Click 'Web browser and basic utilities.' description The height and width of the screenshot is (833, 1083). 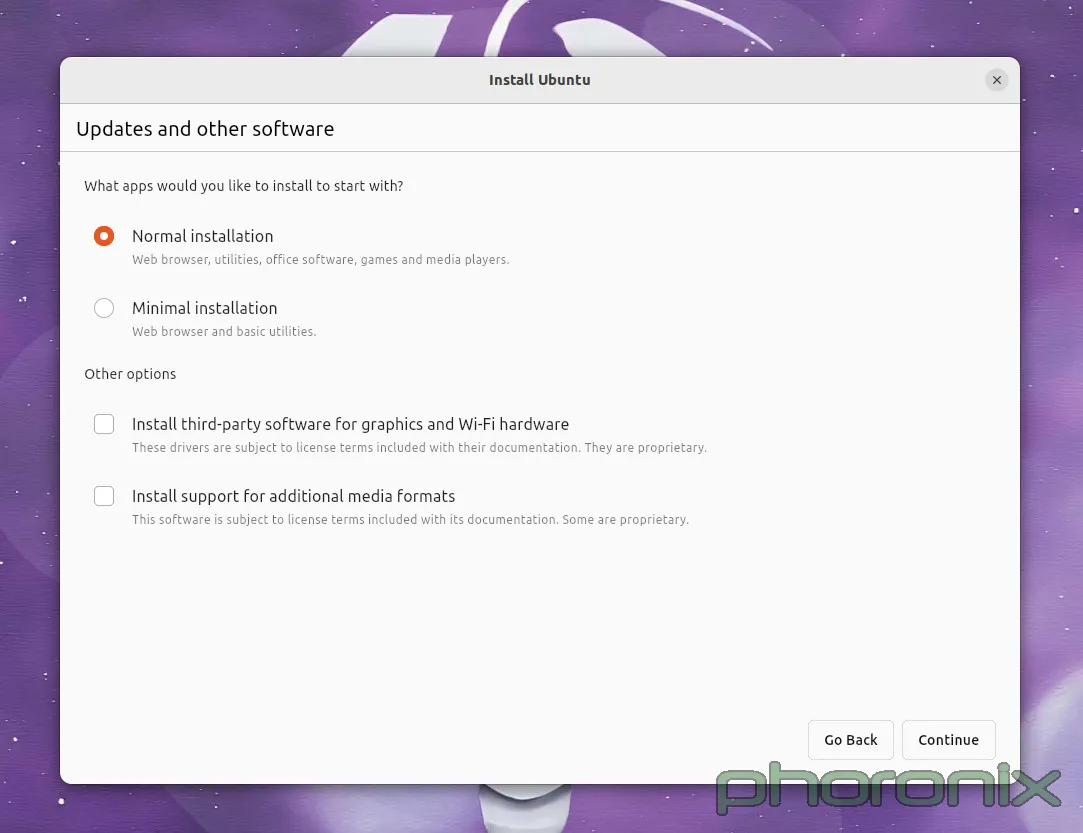(x=224, y=332)
